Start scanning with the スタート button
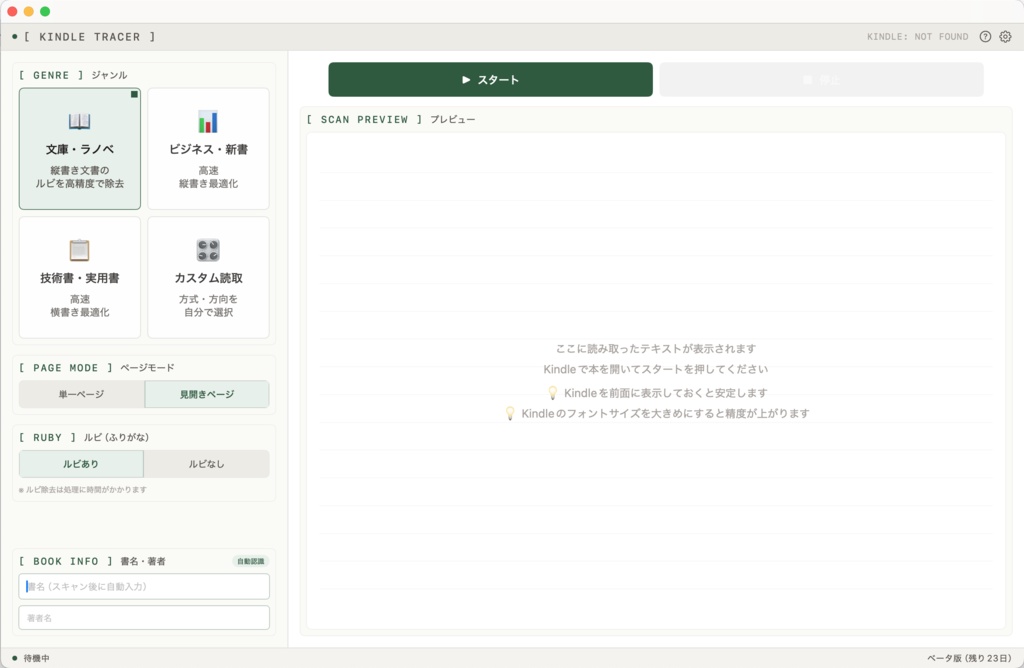The height and width of the screenshot is (668, 1024). point(490,80)
